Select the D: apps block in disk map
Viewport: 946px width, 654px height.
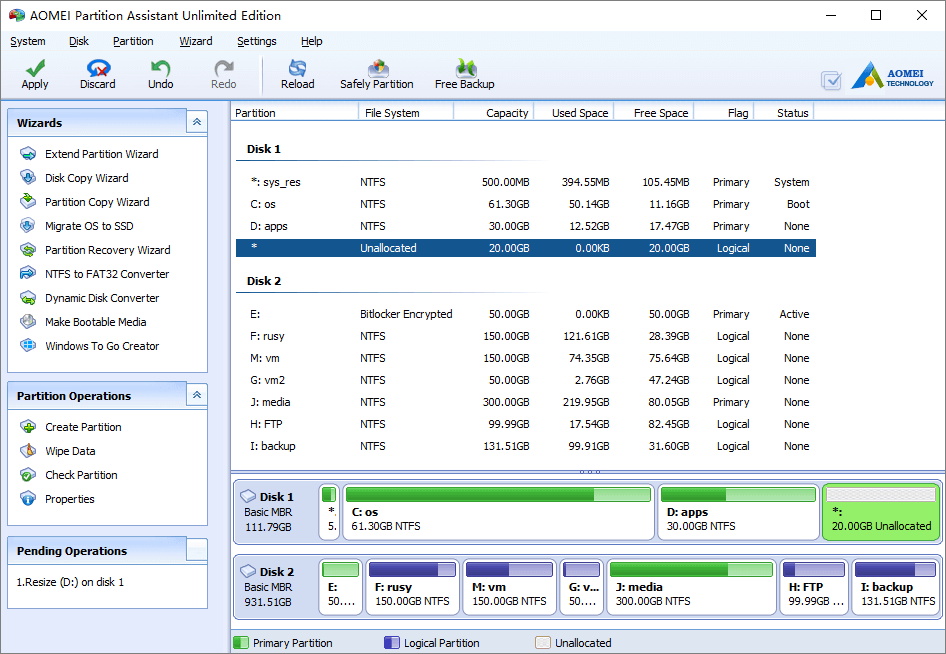(x=738, y=512)
